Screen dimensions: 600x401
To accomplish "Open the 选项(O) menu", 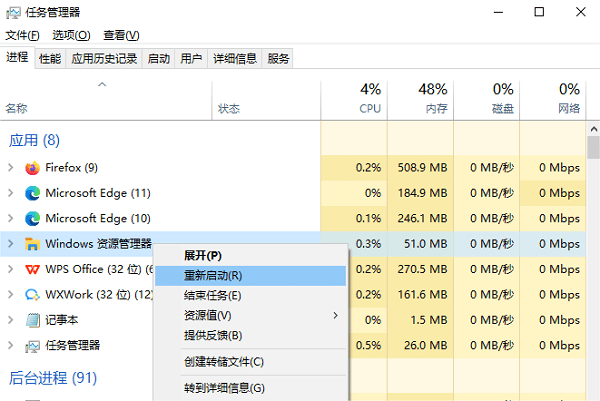I will pos(70,35).
